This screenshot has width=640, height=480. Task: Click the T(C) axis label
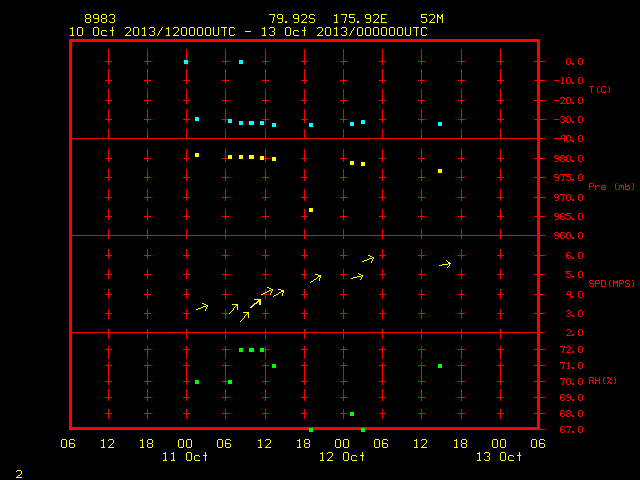[600, 89]
